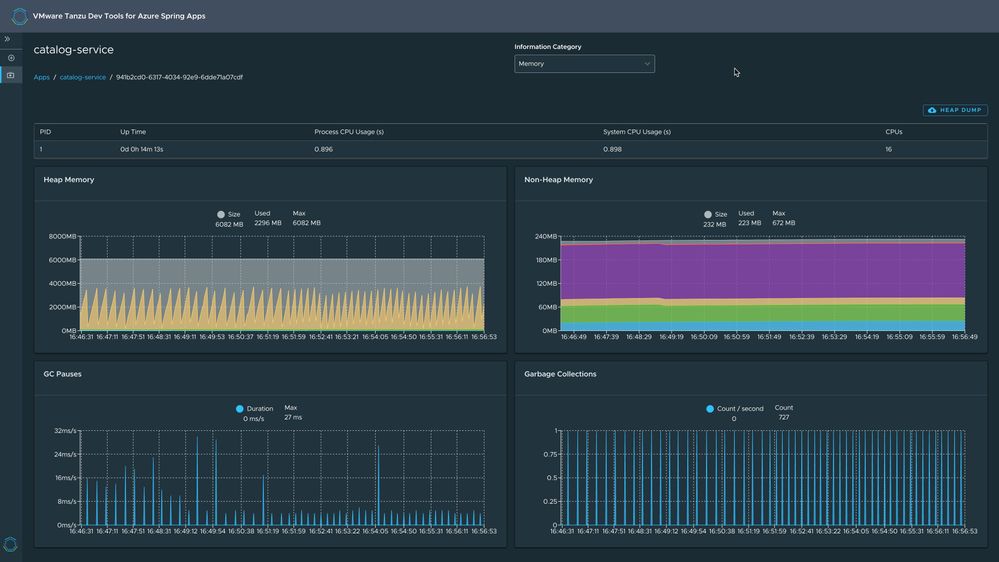Viewport: 999px width, 562px height.
Task: Click the PID column header
Action: coord(45,132)
